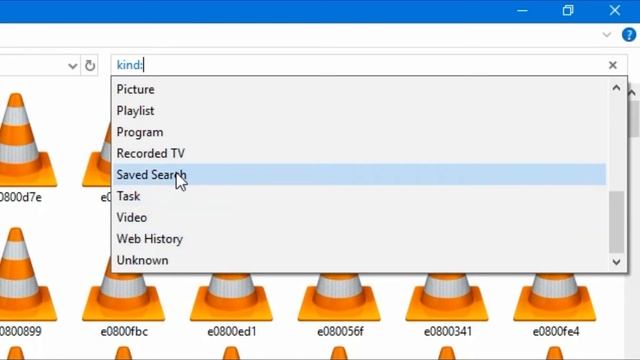The height and width of the screenshot is (360, 640).
Task: Click the e0800341 file name label
Action: coord(448,331)
